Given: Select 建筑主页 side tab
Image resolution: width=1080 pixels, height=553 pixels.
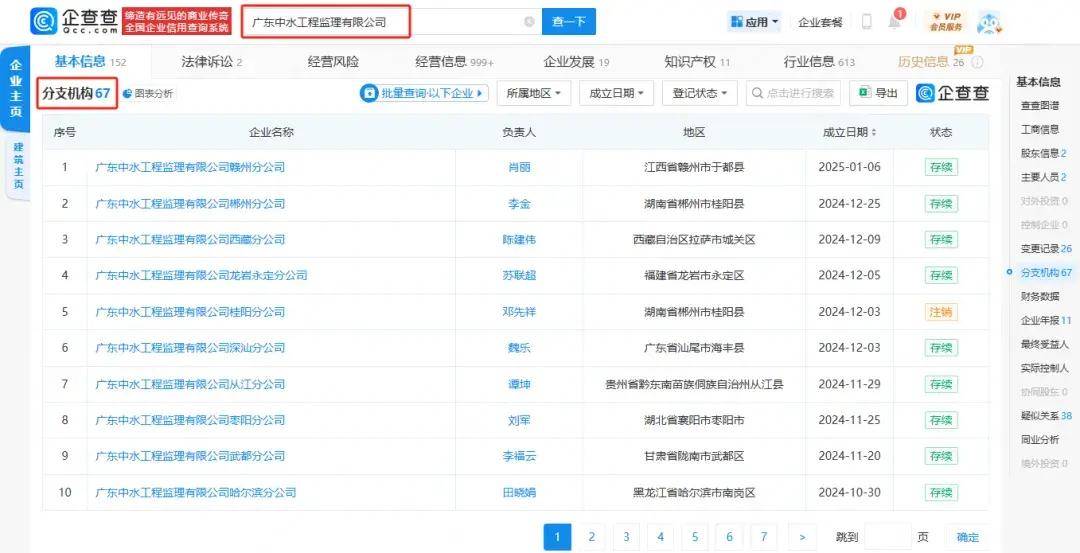Looking at the screenshot, I should pyautogui.click(x=18, y=166).
